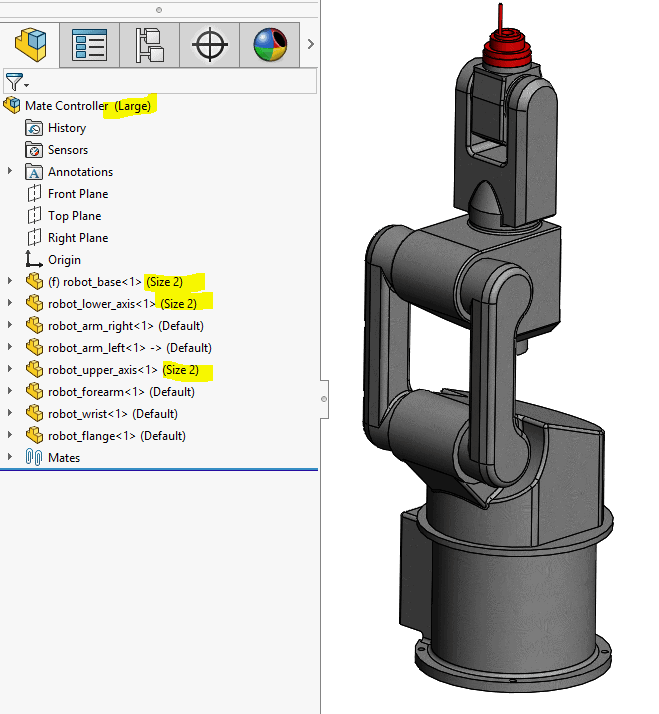The width and height of the screenshot is (659, 714).
Task: Click the History folder icon
Action: [x=34, y=128]
